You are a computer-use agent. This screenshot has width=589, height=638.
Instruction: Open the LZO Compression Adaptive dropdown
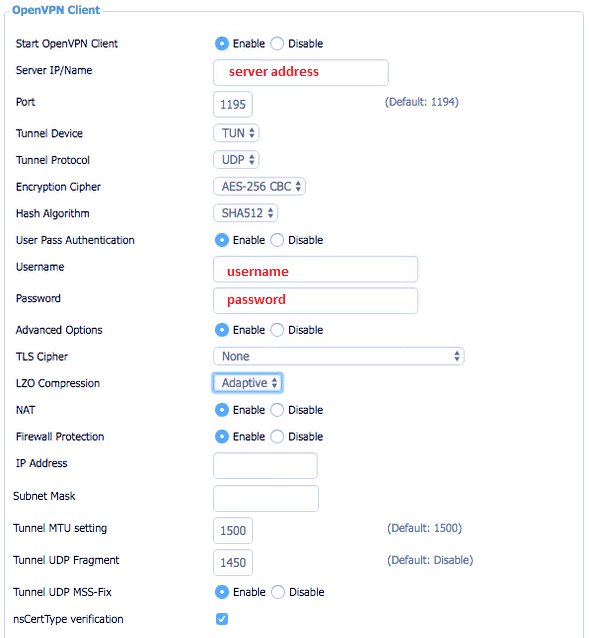[x=247, y=383]
